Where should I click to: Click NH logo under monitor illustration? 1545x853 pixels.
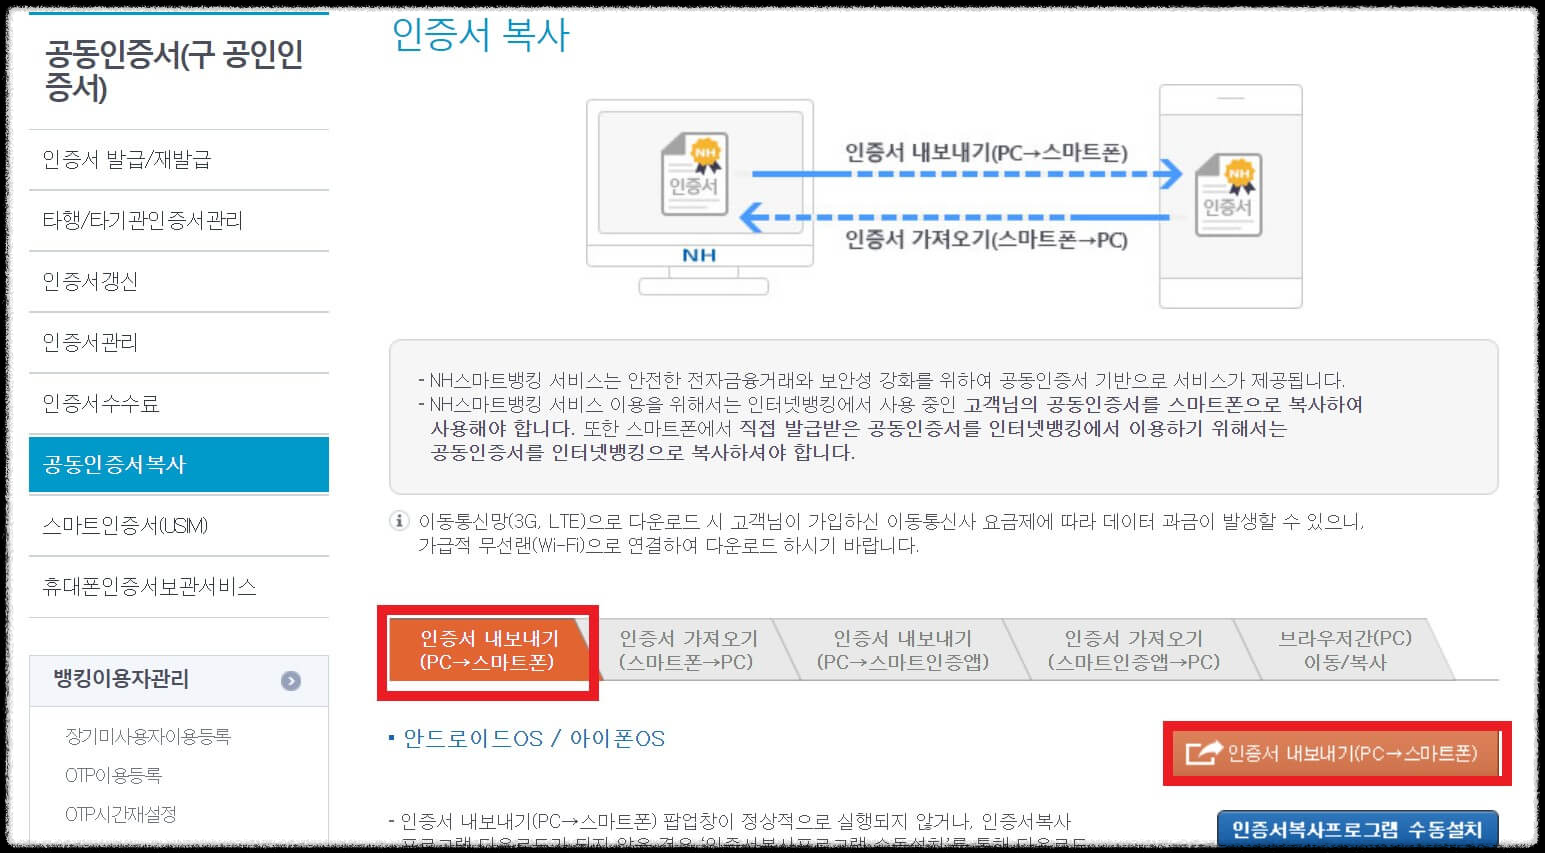pyautogui.click(x=699, y=255)
